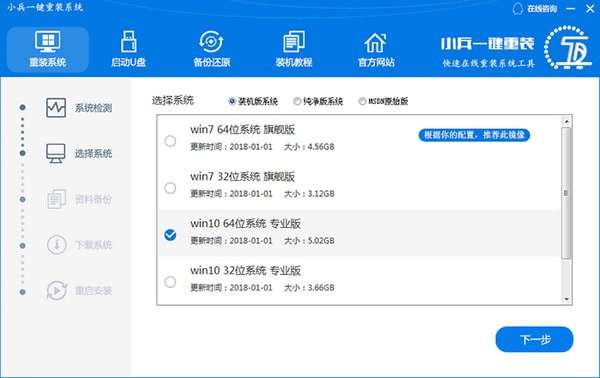Open the 备份还原 backup restore icon
The image size is (600, 378).
[211, 41]
